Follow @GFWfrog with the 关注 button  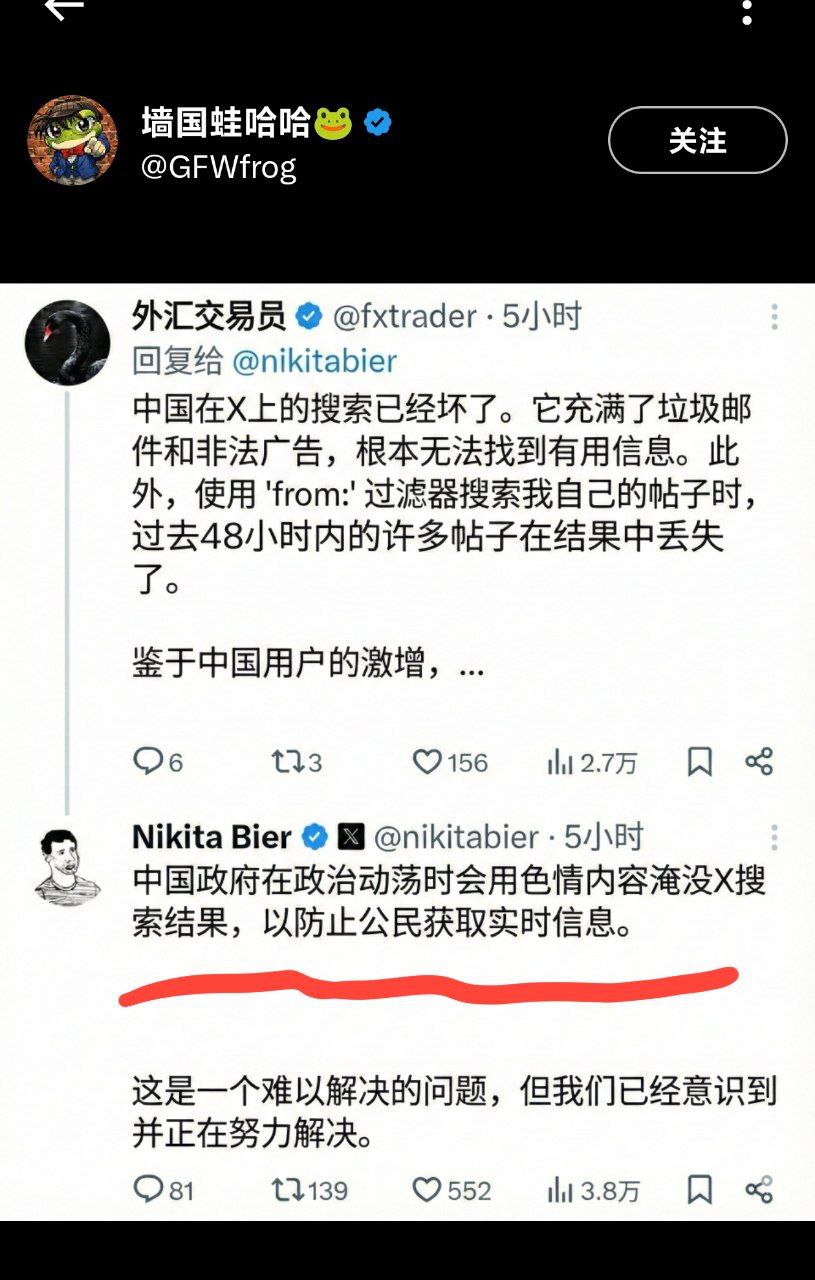click(698, 141)
